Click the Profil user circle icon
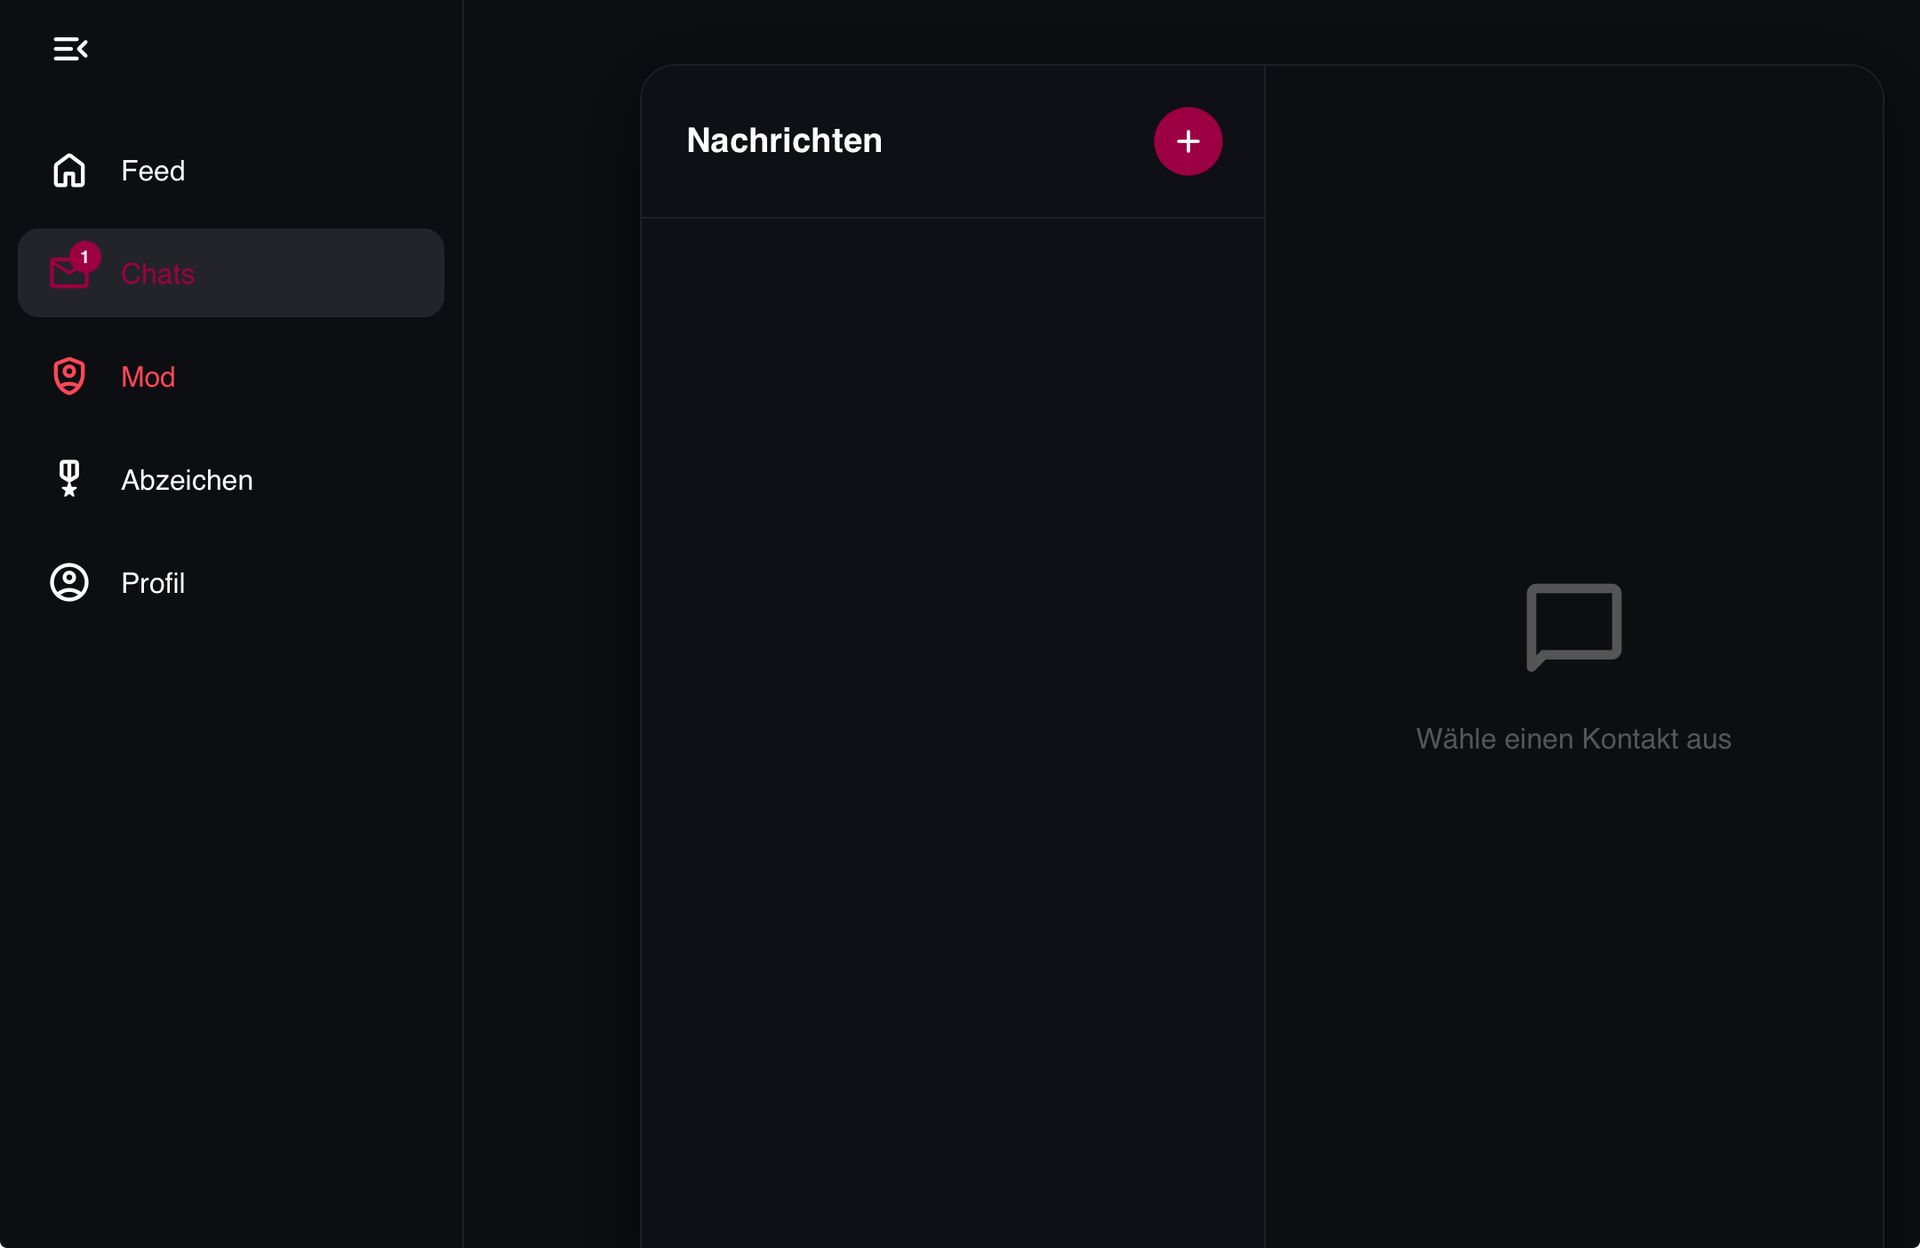 point(69,582)
